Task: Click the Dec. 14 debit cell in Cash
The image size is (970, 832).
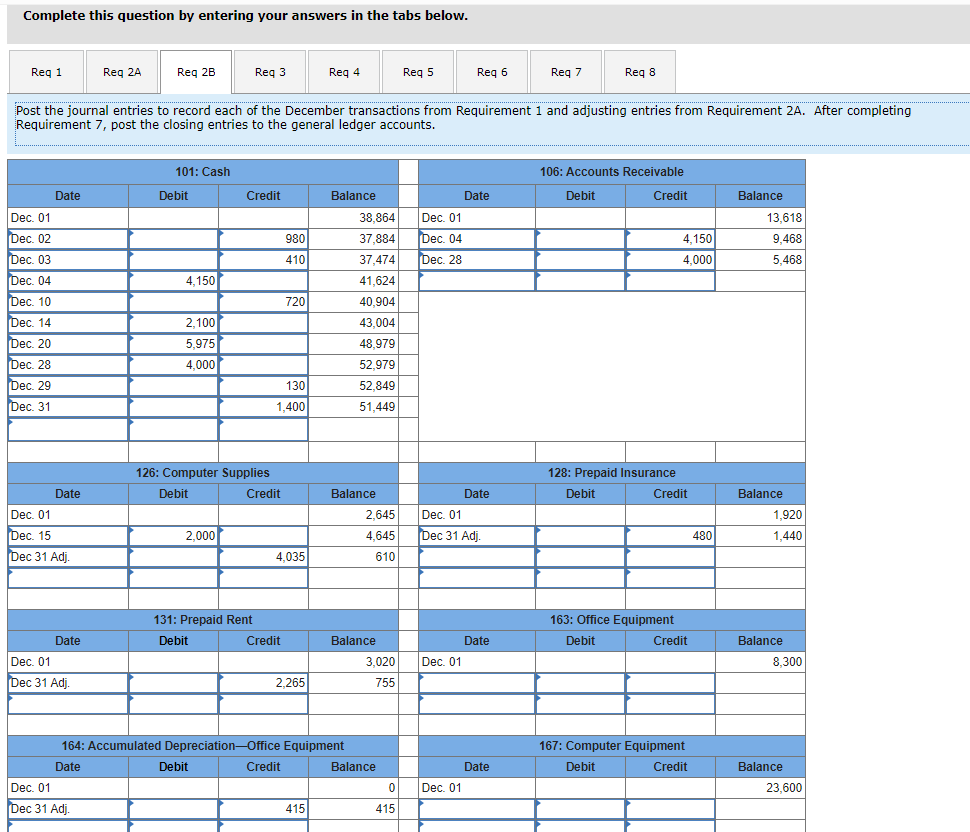Action: click(172, 322)
